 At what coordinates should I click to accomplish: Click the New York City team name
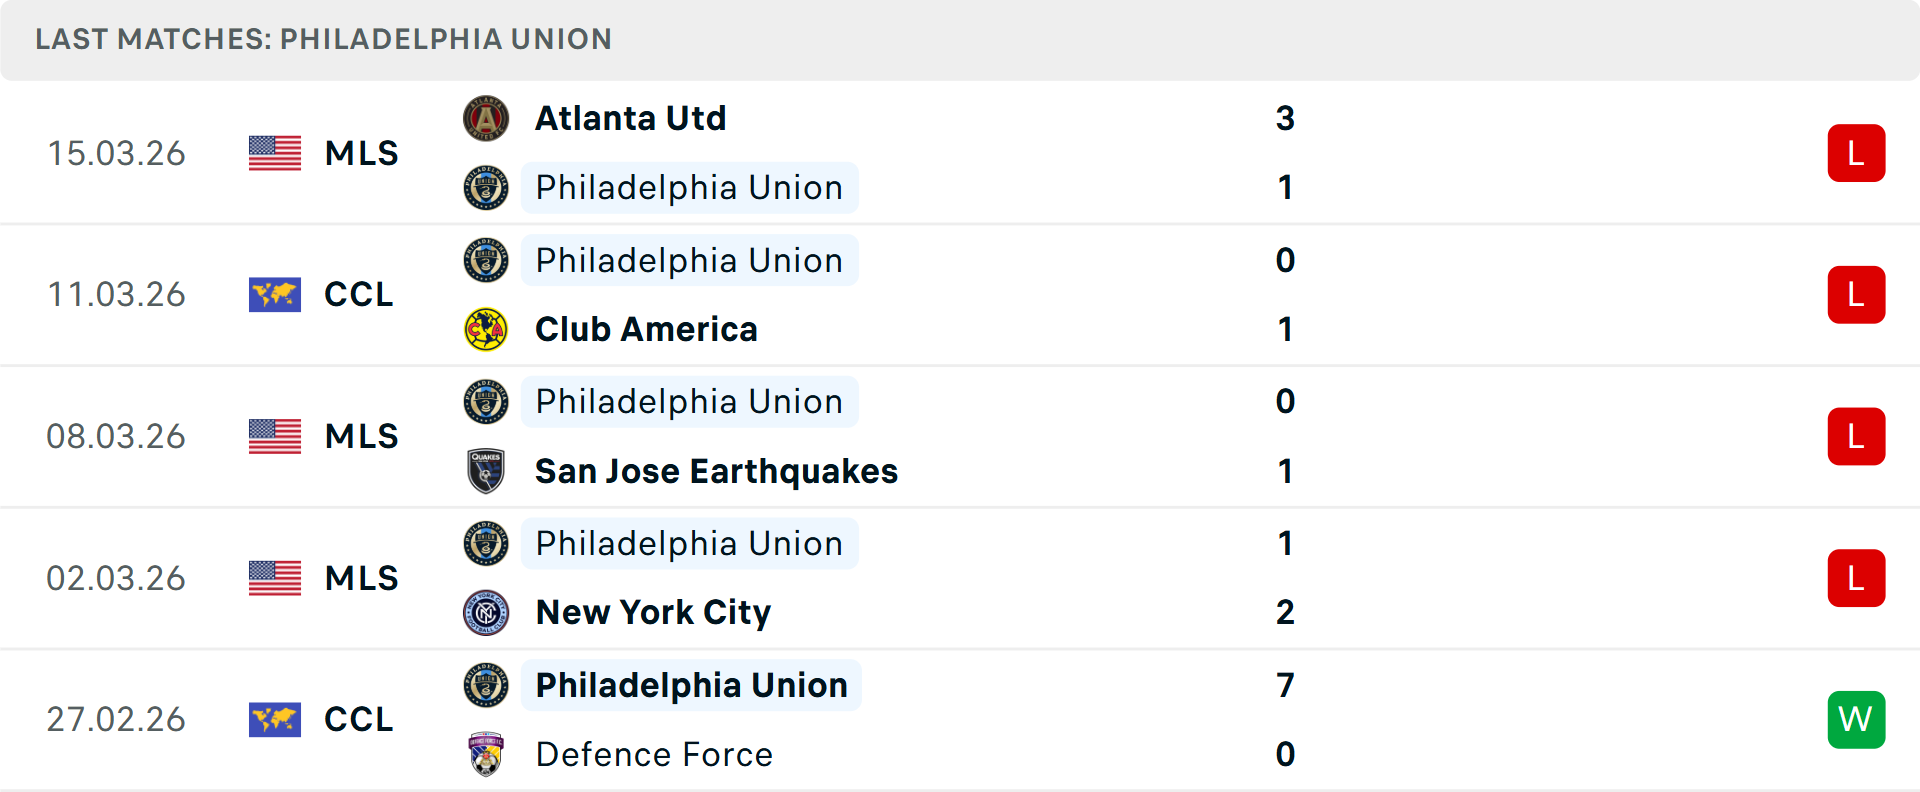pos(653,612)
